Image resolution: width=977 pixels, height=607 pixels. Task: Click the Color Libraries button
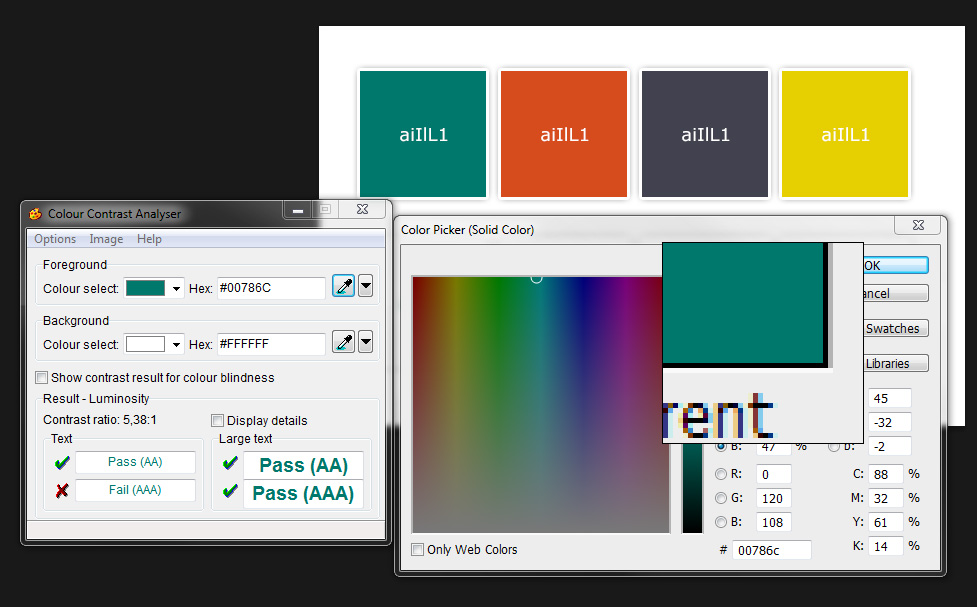(x=893, y=363)
